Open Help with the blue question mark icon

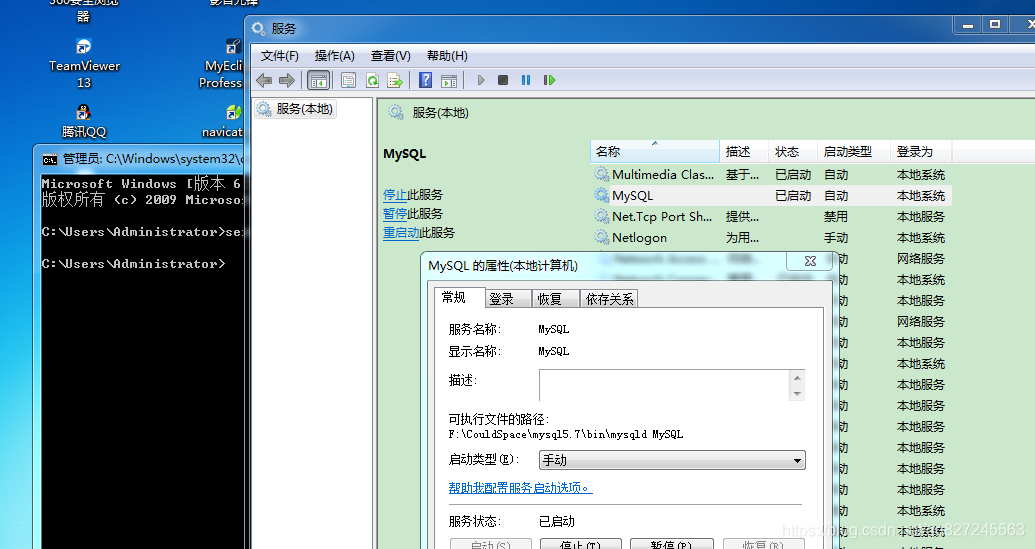pos(426,80)
